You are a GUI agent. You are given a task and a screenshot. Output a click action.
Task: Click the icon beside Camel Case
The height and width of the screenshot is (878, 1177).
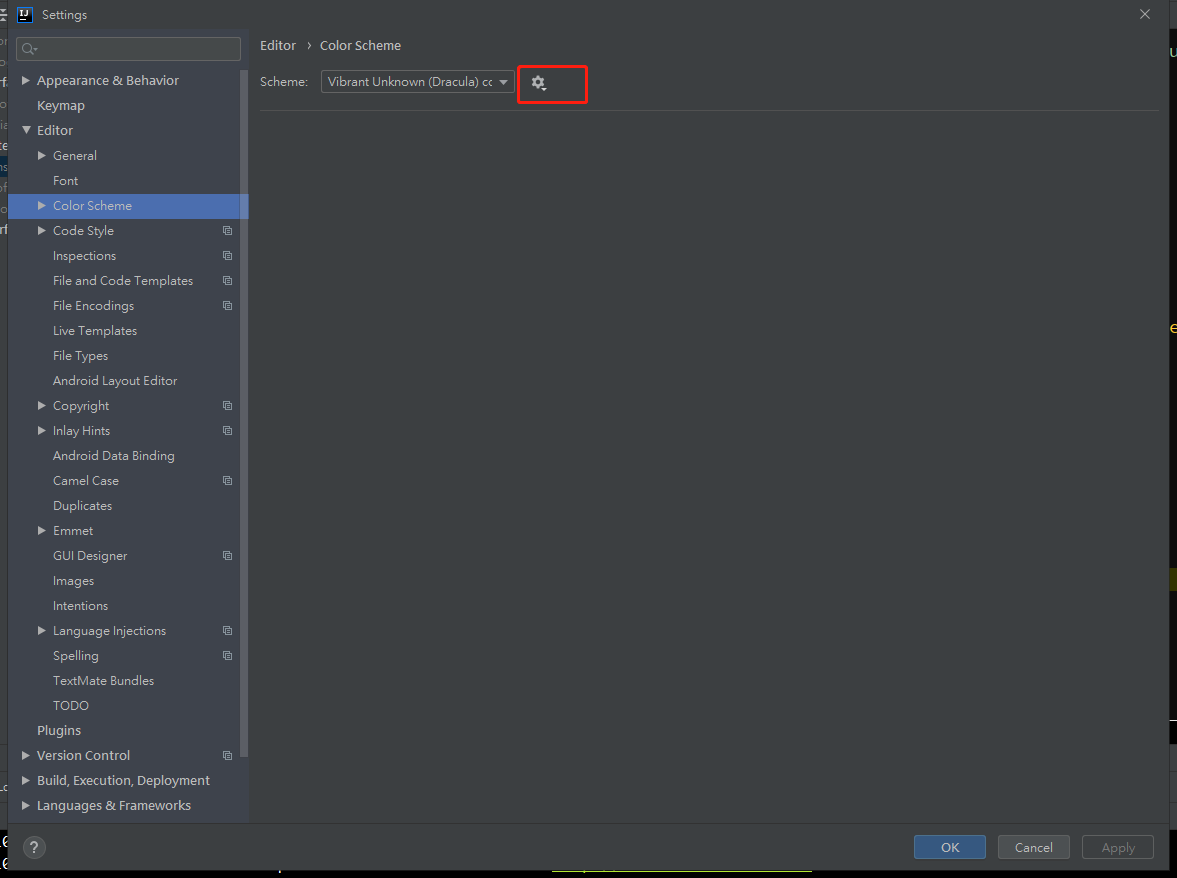click(228, 480)
